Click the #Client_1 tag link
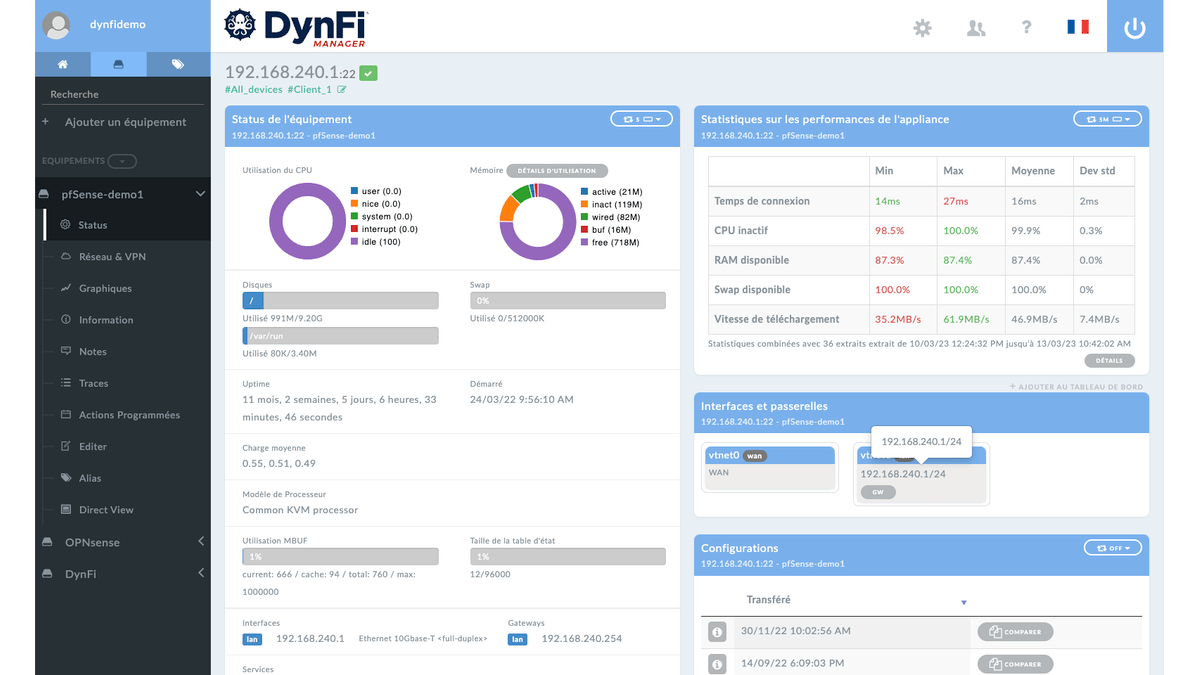 pos(310,89)
